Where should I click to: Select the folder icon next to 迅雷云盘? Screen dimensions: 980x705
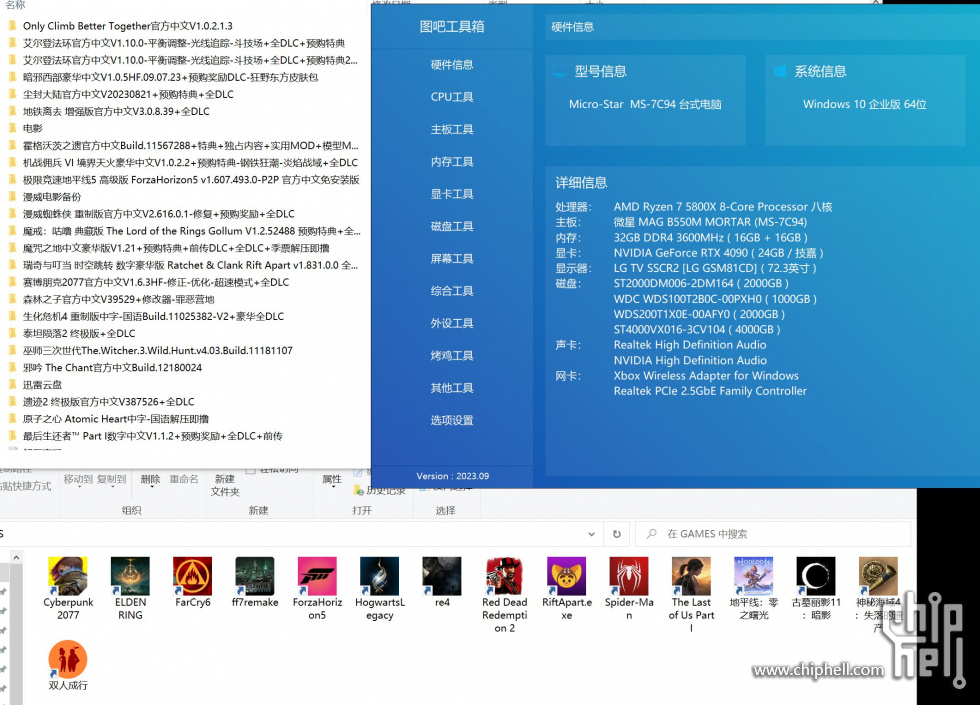tap(12, 384)
